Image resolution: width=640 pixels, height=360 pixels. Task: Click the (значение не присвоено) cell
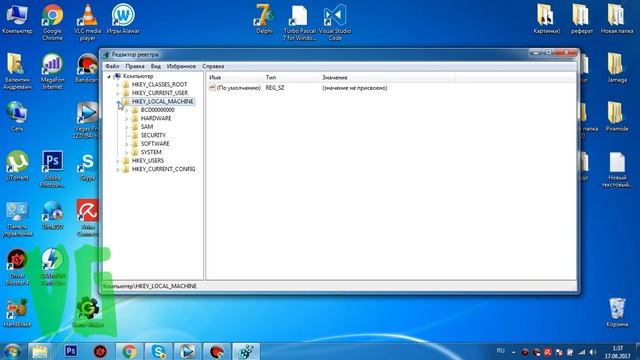pos(355,88)
